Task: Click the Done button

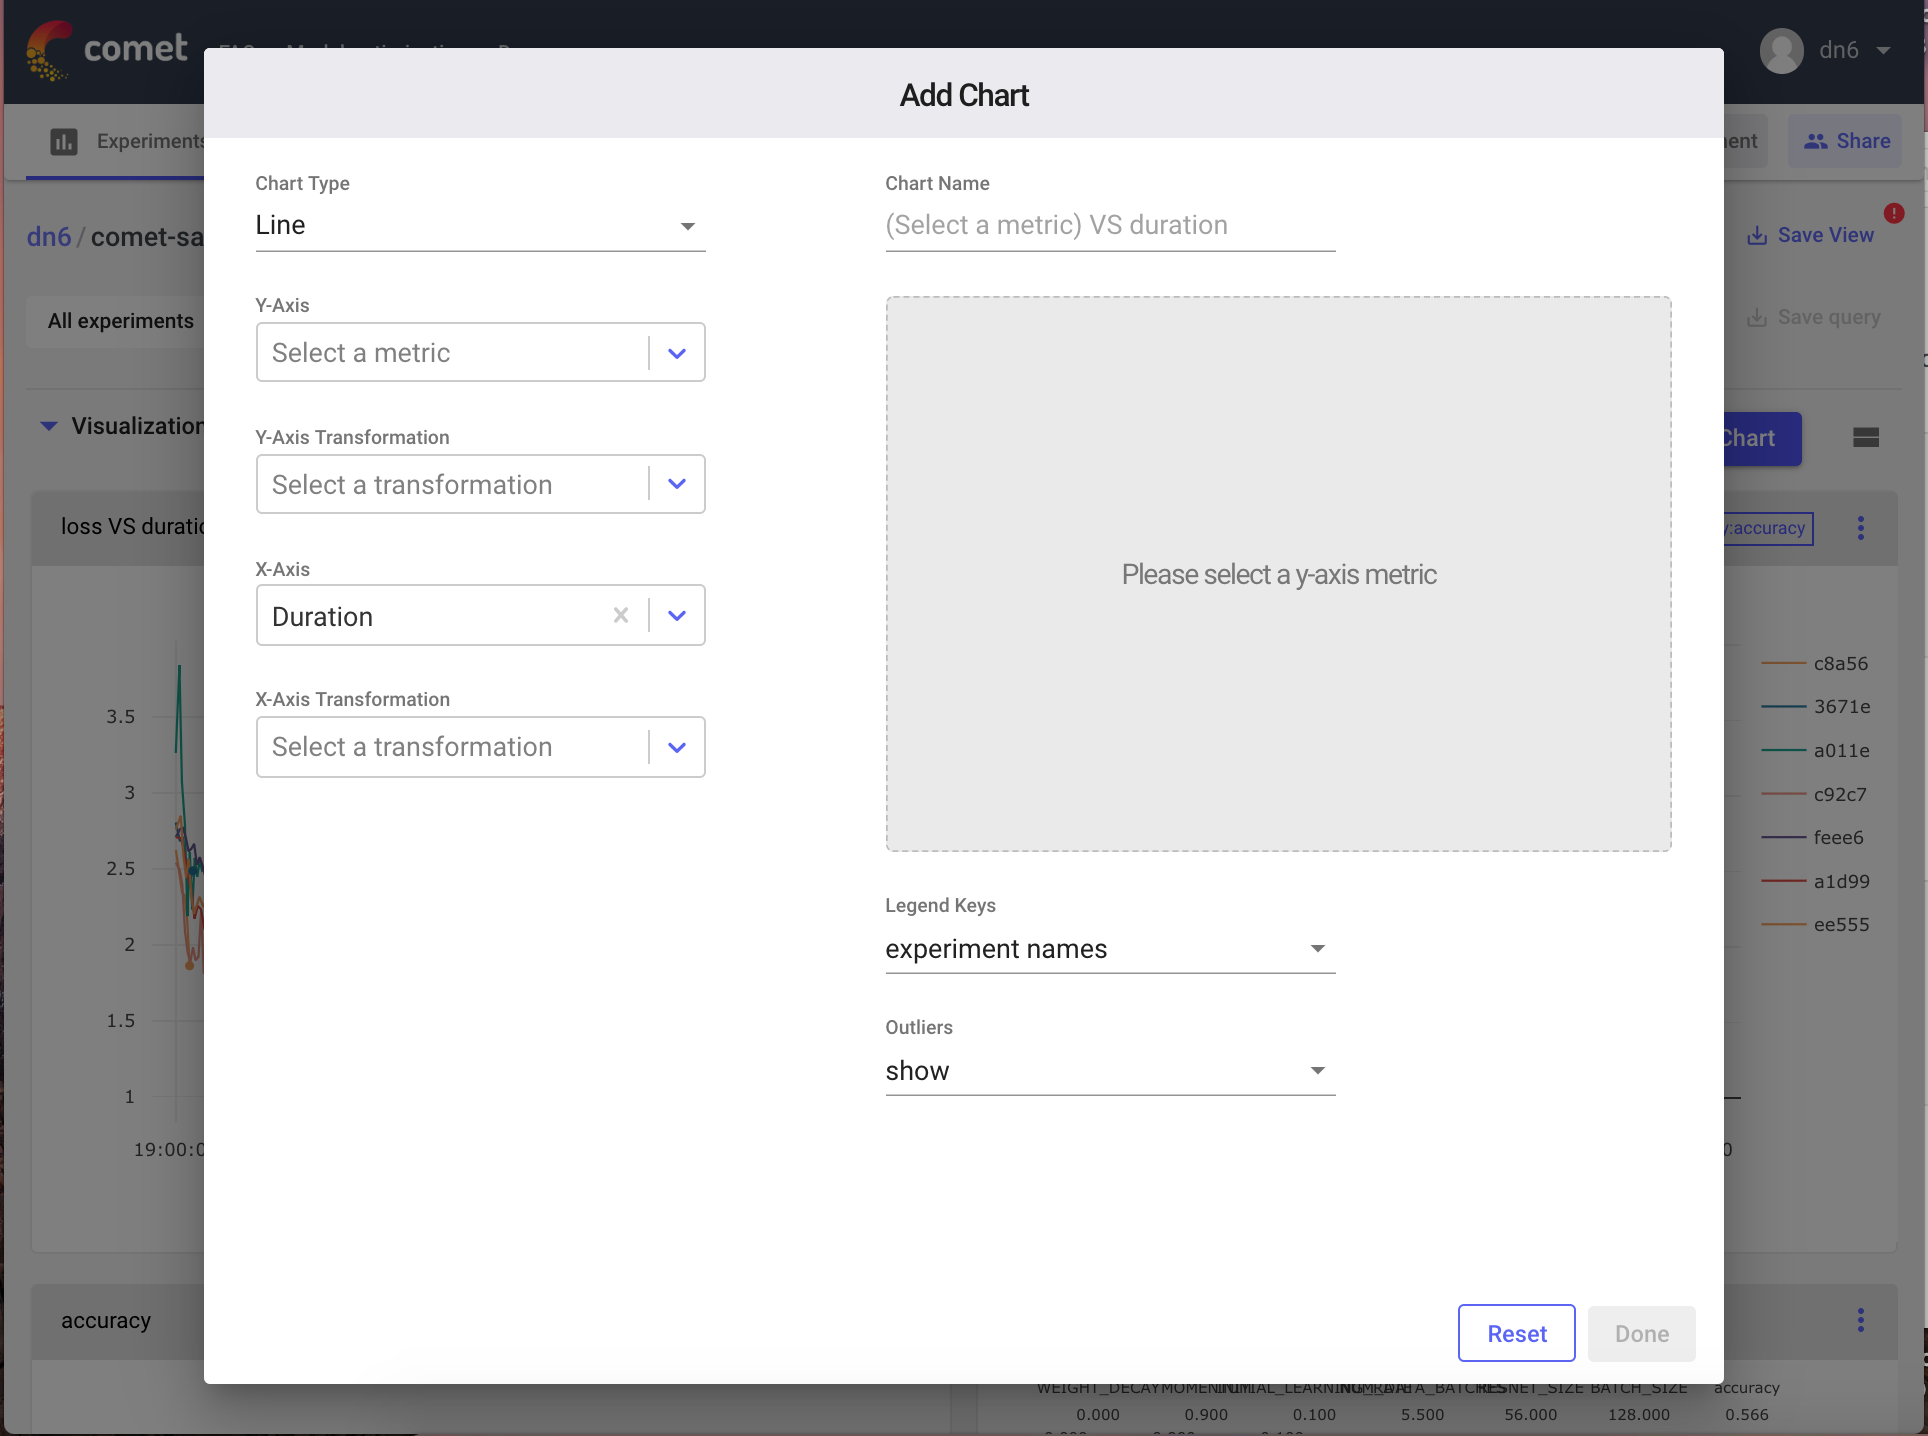Action: tap(1641, 1333)
